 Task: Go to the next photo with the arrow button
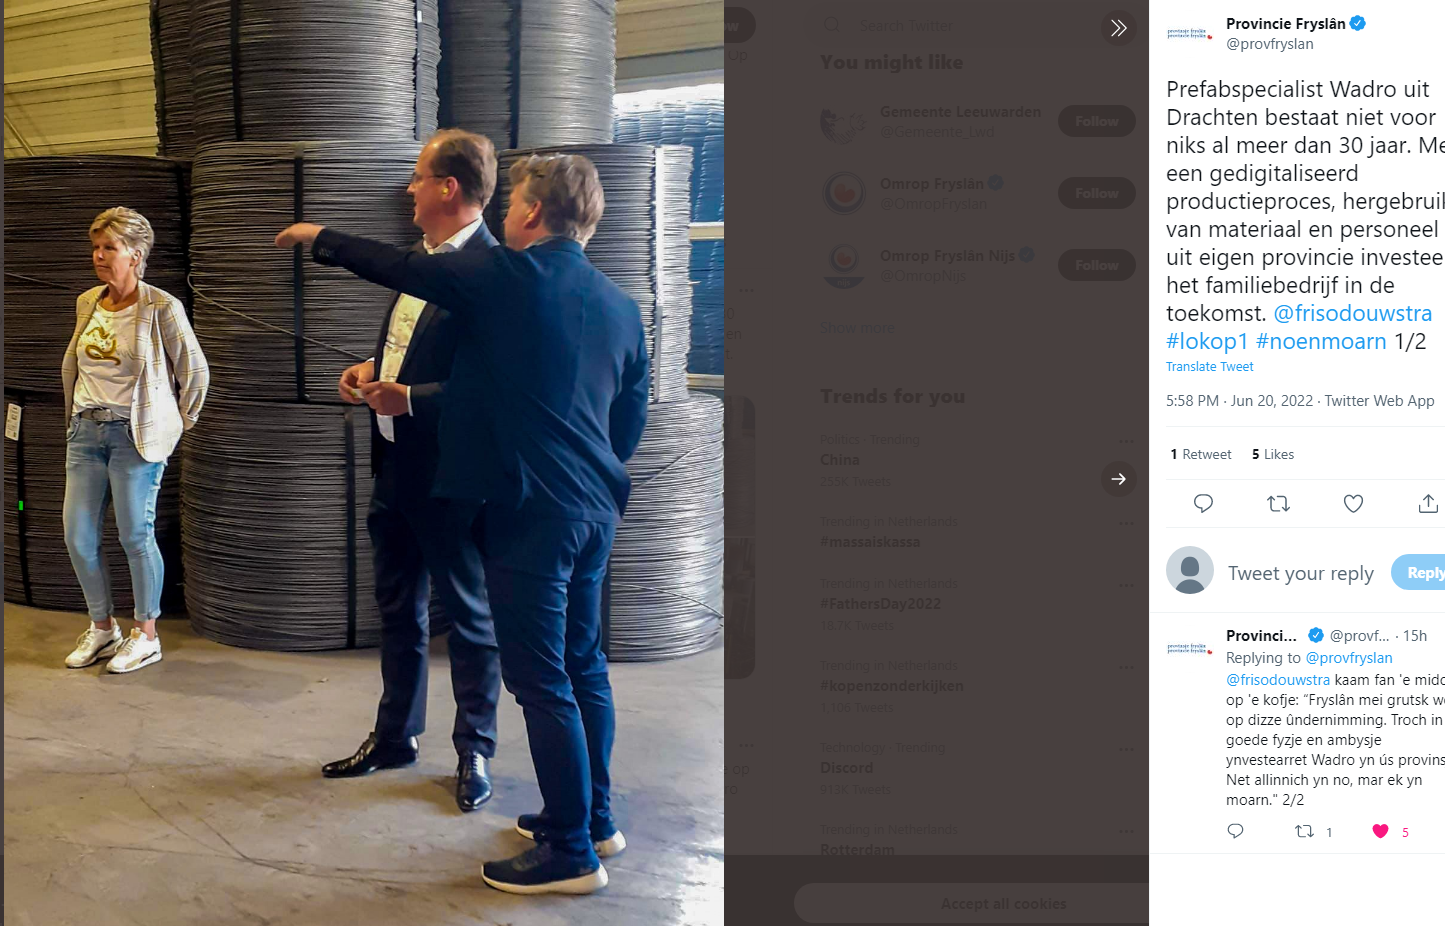tap(1119, 479)
